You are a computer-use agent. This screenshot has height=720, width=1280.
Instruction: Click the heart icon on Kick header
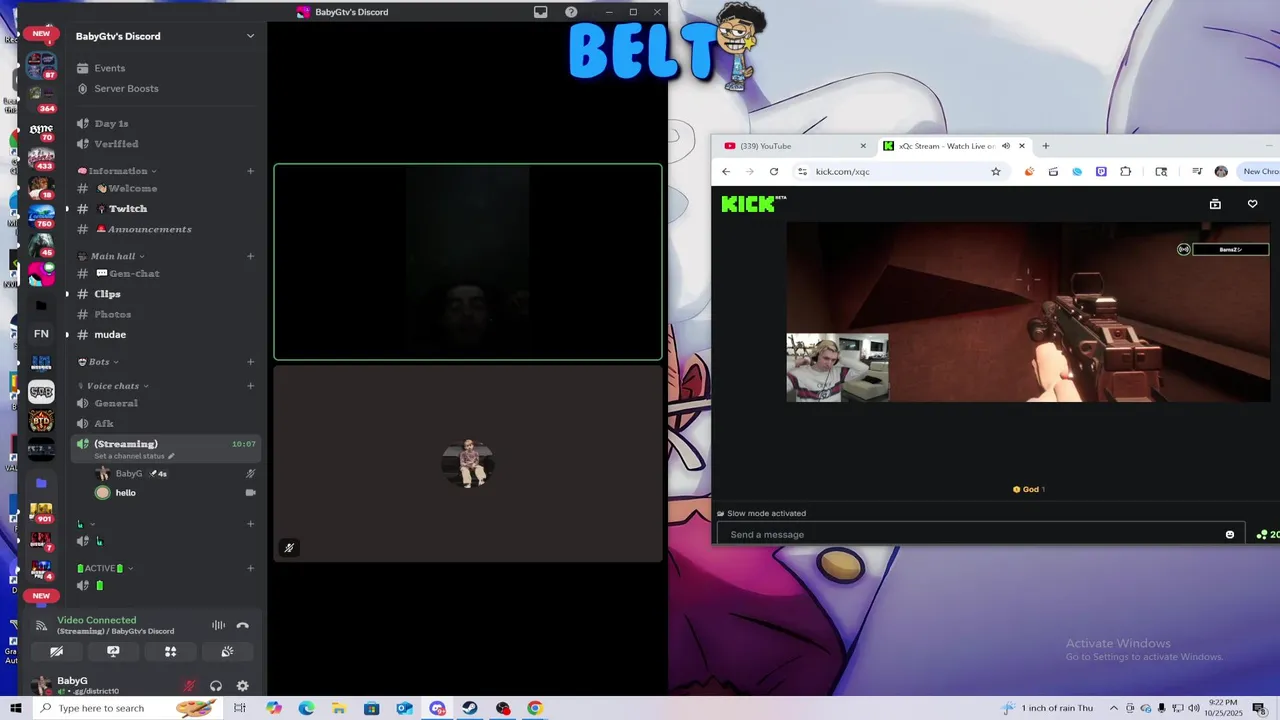pos(1252,204)
